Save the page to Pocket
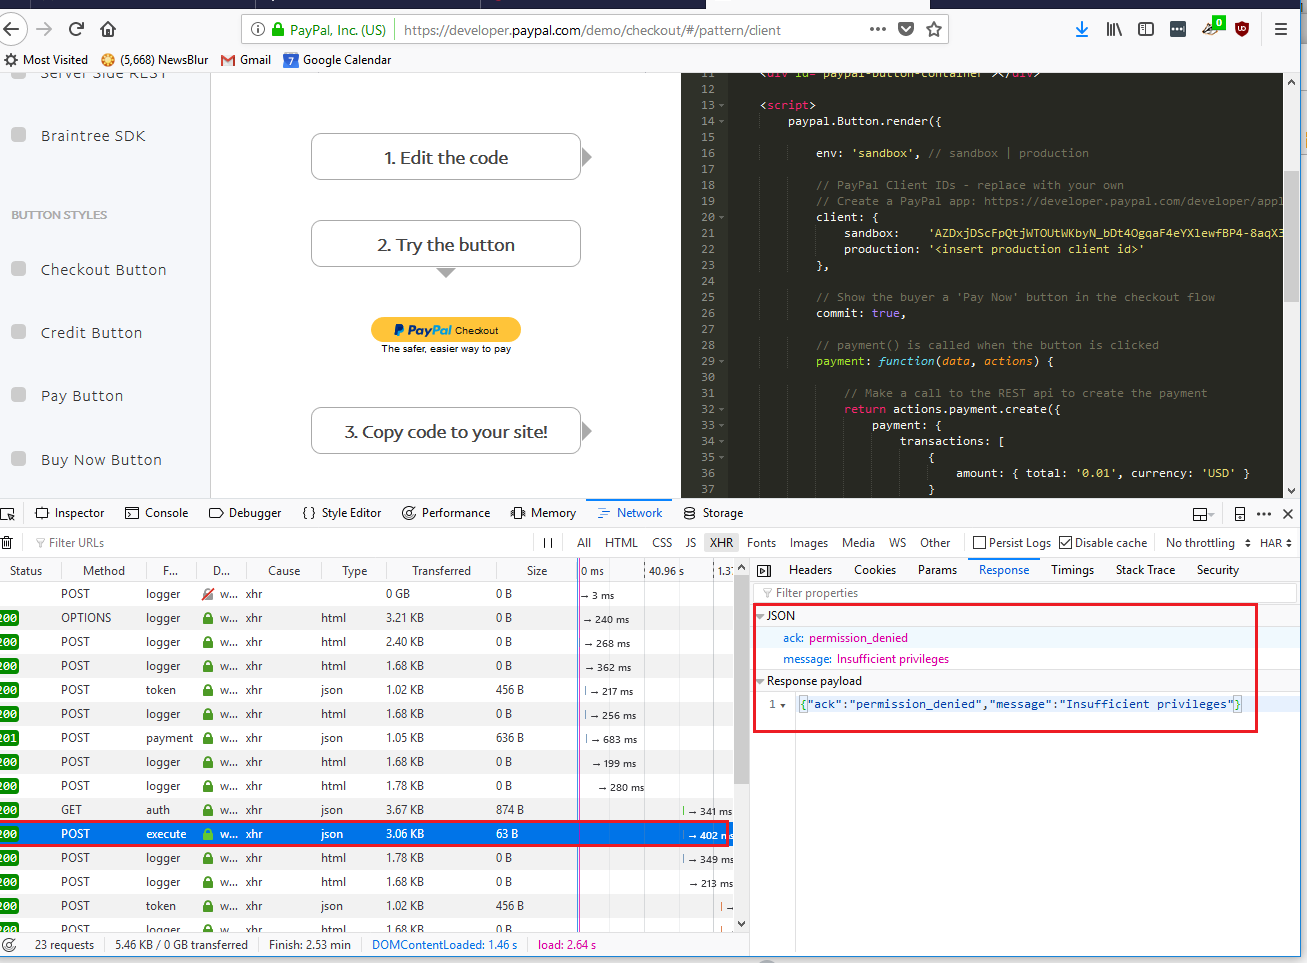 click(x=906, y=29)
